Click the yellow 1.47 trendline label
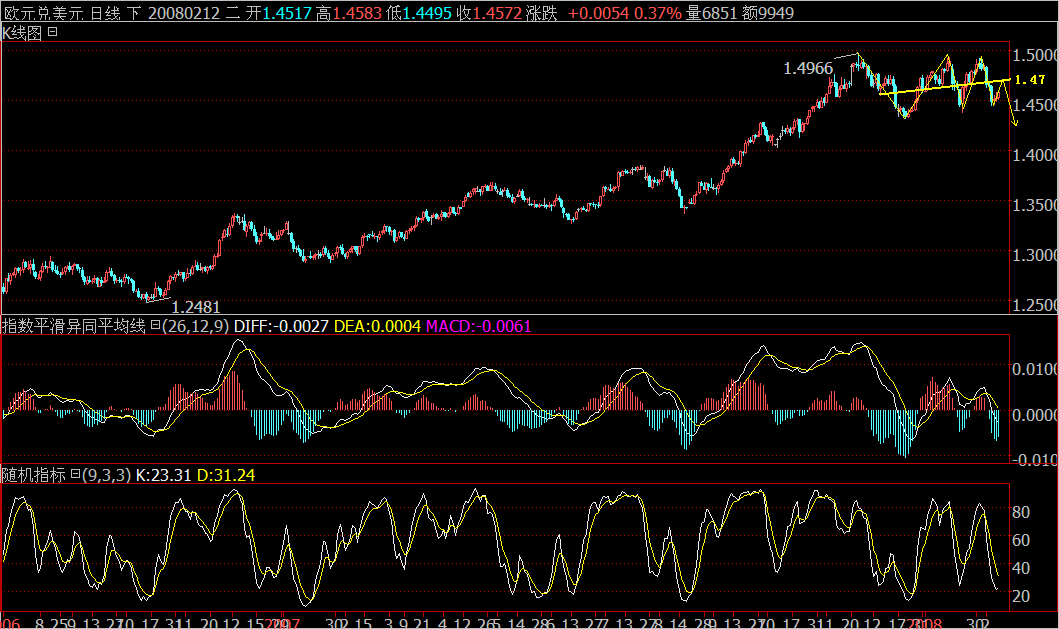The height and width of the screenshot is (629, 1059). tap(1030, 80)
